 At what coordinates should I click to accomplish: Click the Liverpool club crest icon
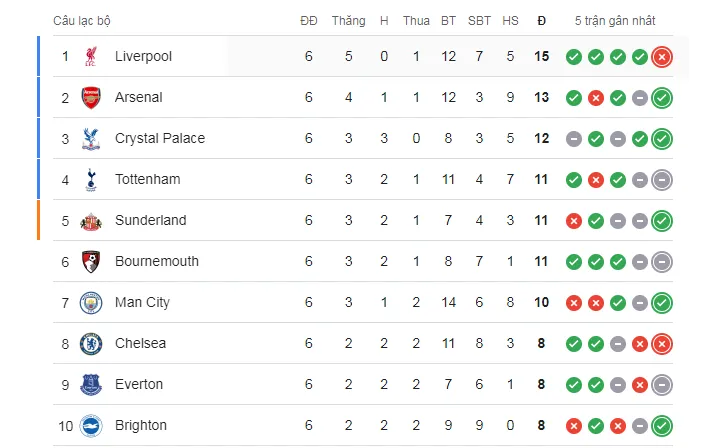click(91, 57)
